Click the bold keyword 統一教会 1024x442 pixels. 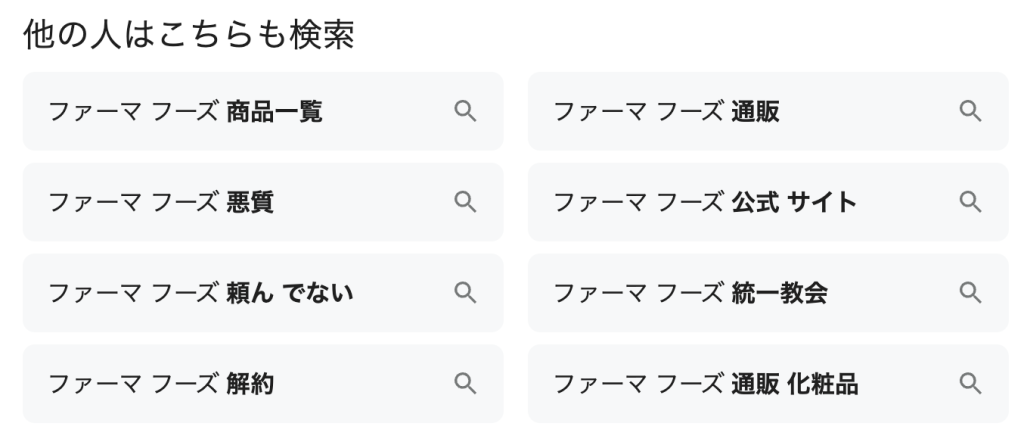pyautogui.click(x=779, y=294)
